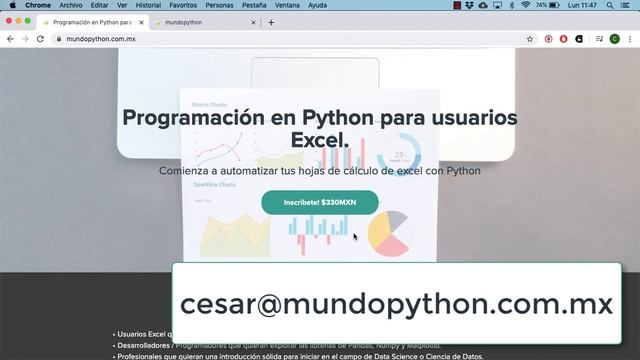Click the clock showing Lun 11:47

tap(582, 5)
